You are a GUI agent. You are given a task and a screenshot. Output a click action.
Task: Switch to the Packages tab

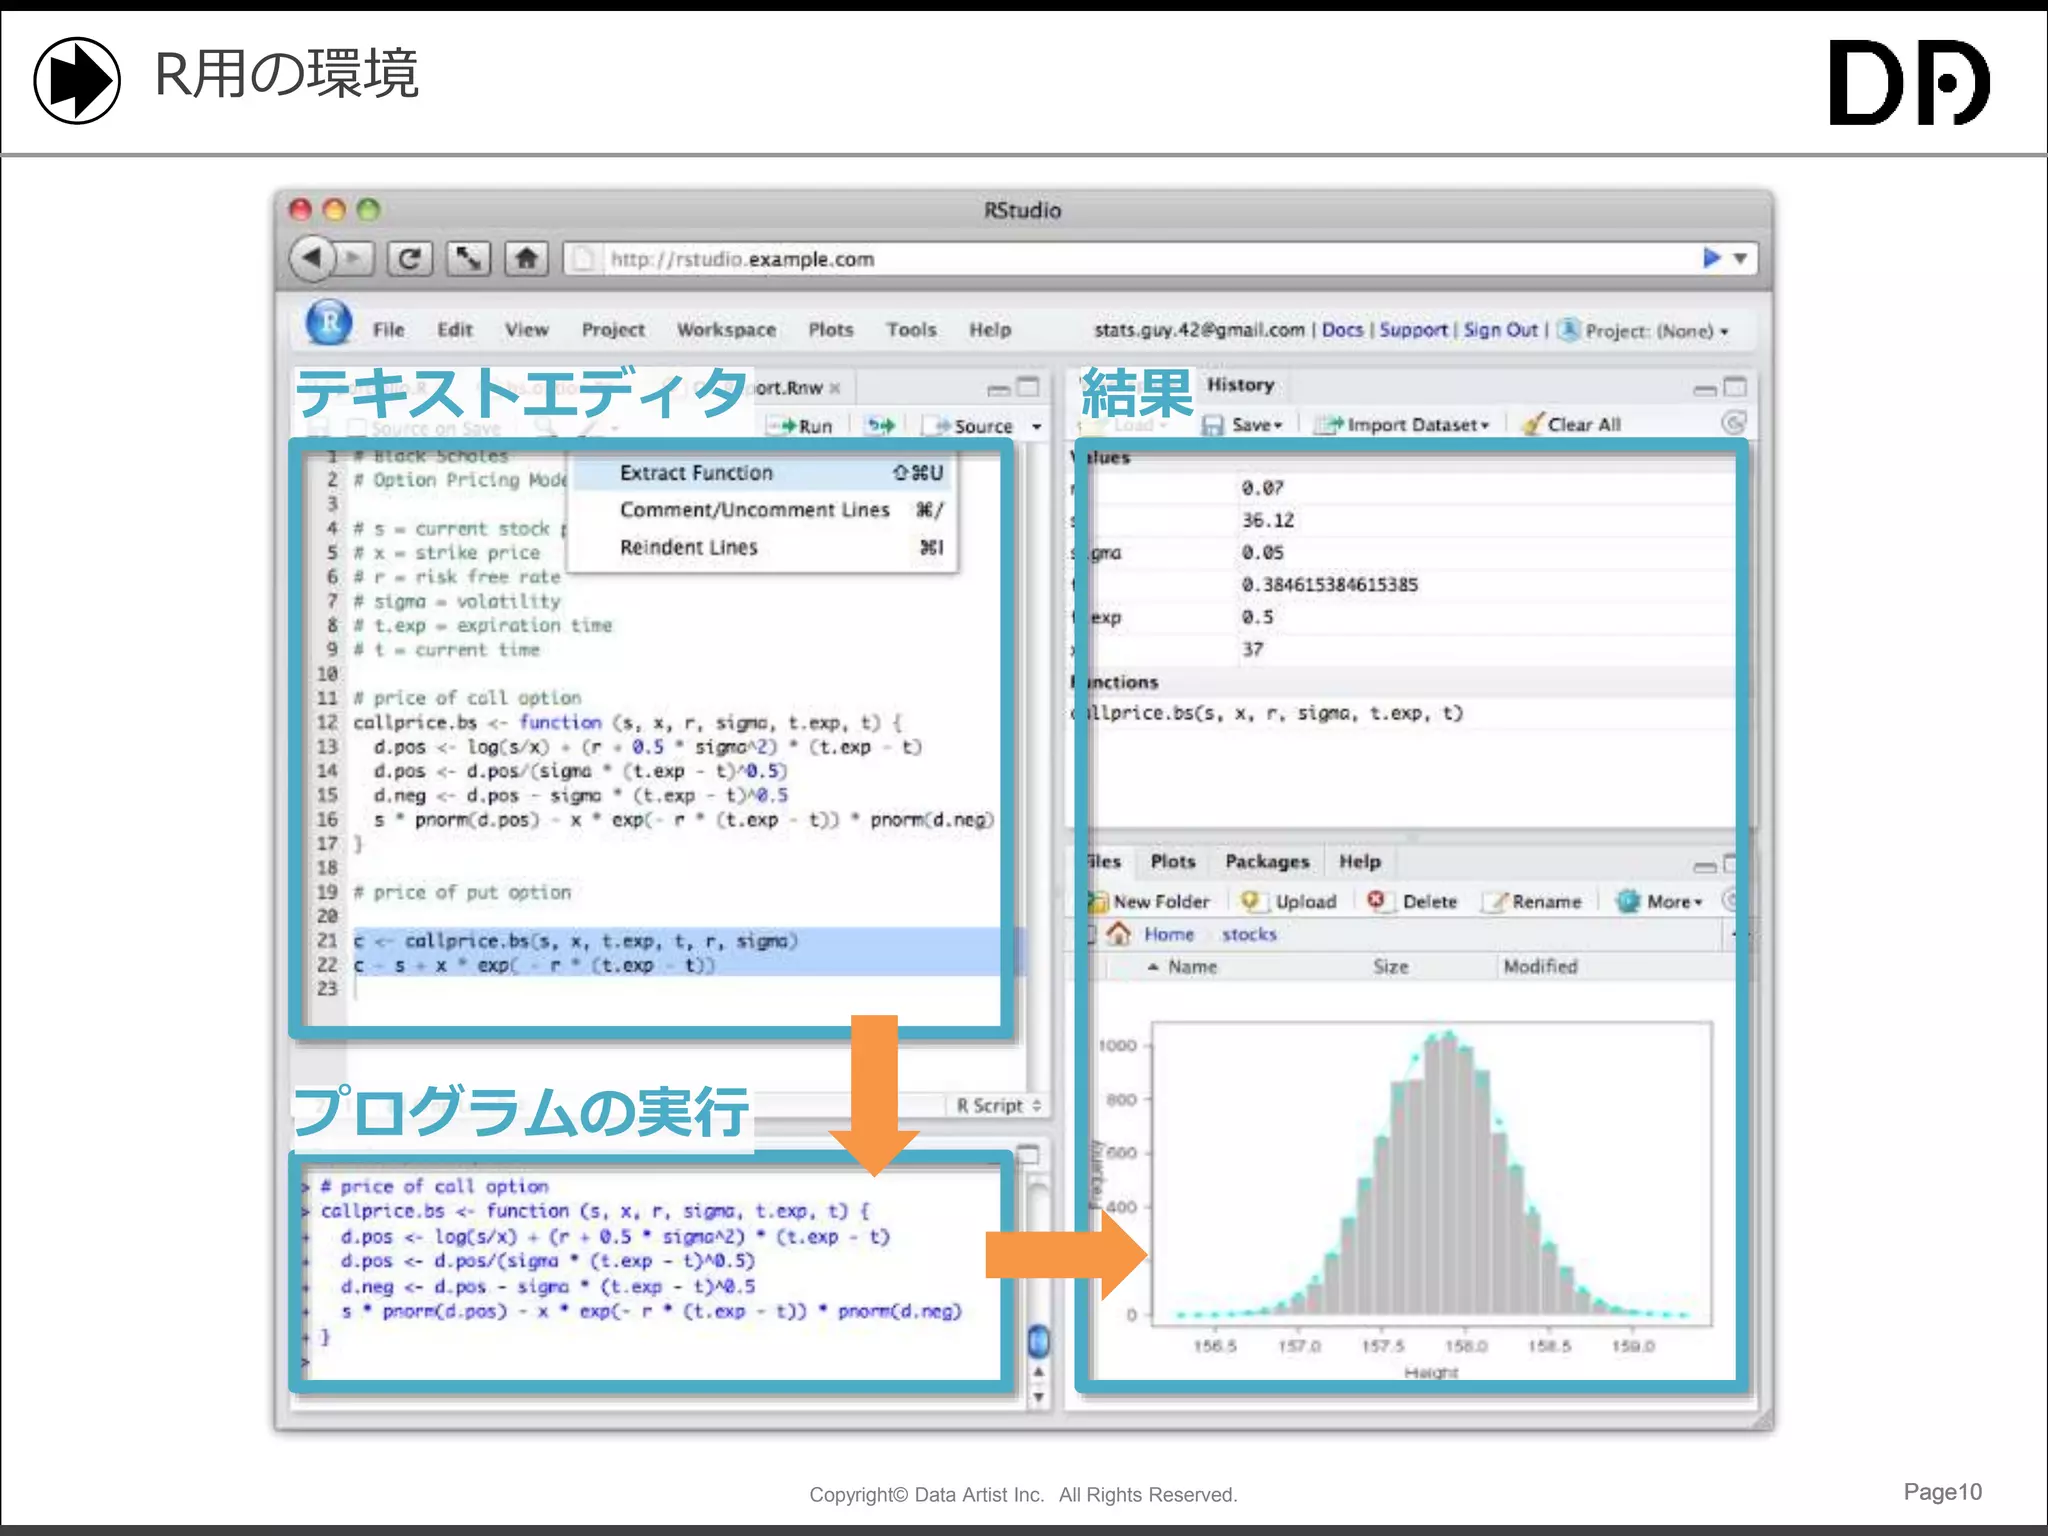pos(1267,862)
